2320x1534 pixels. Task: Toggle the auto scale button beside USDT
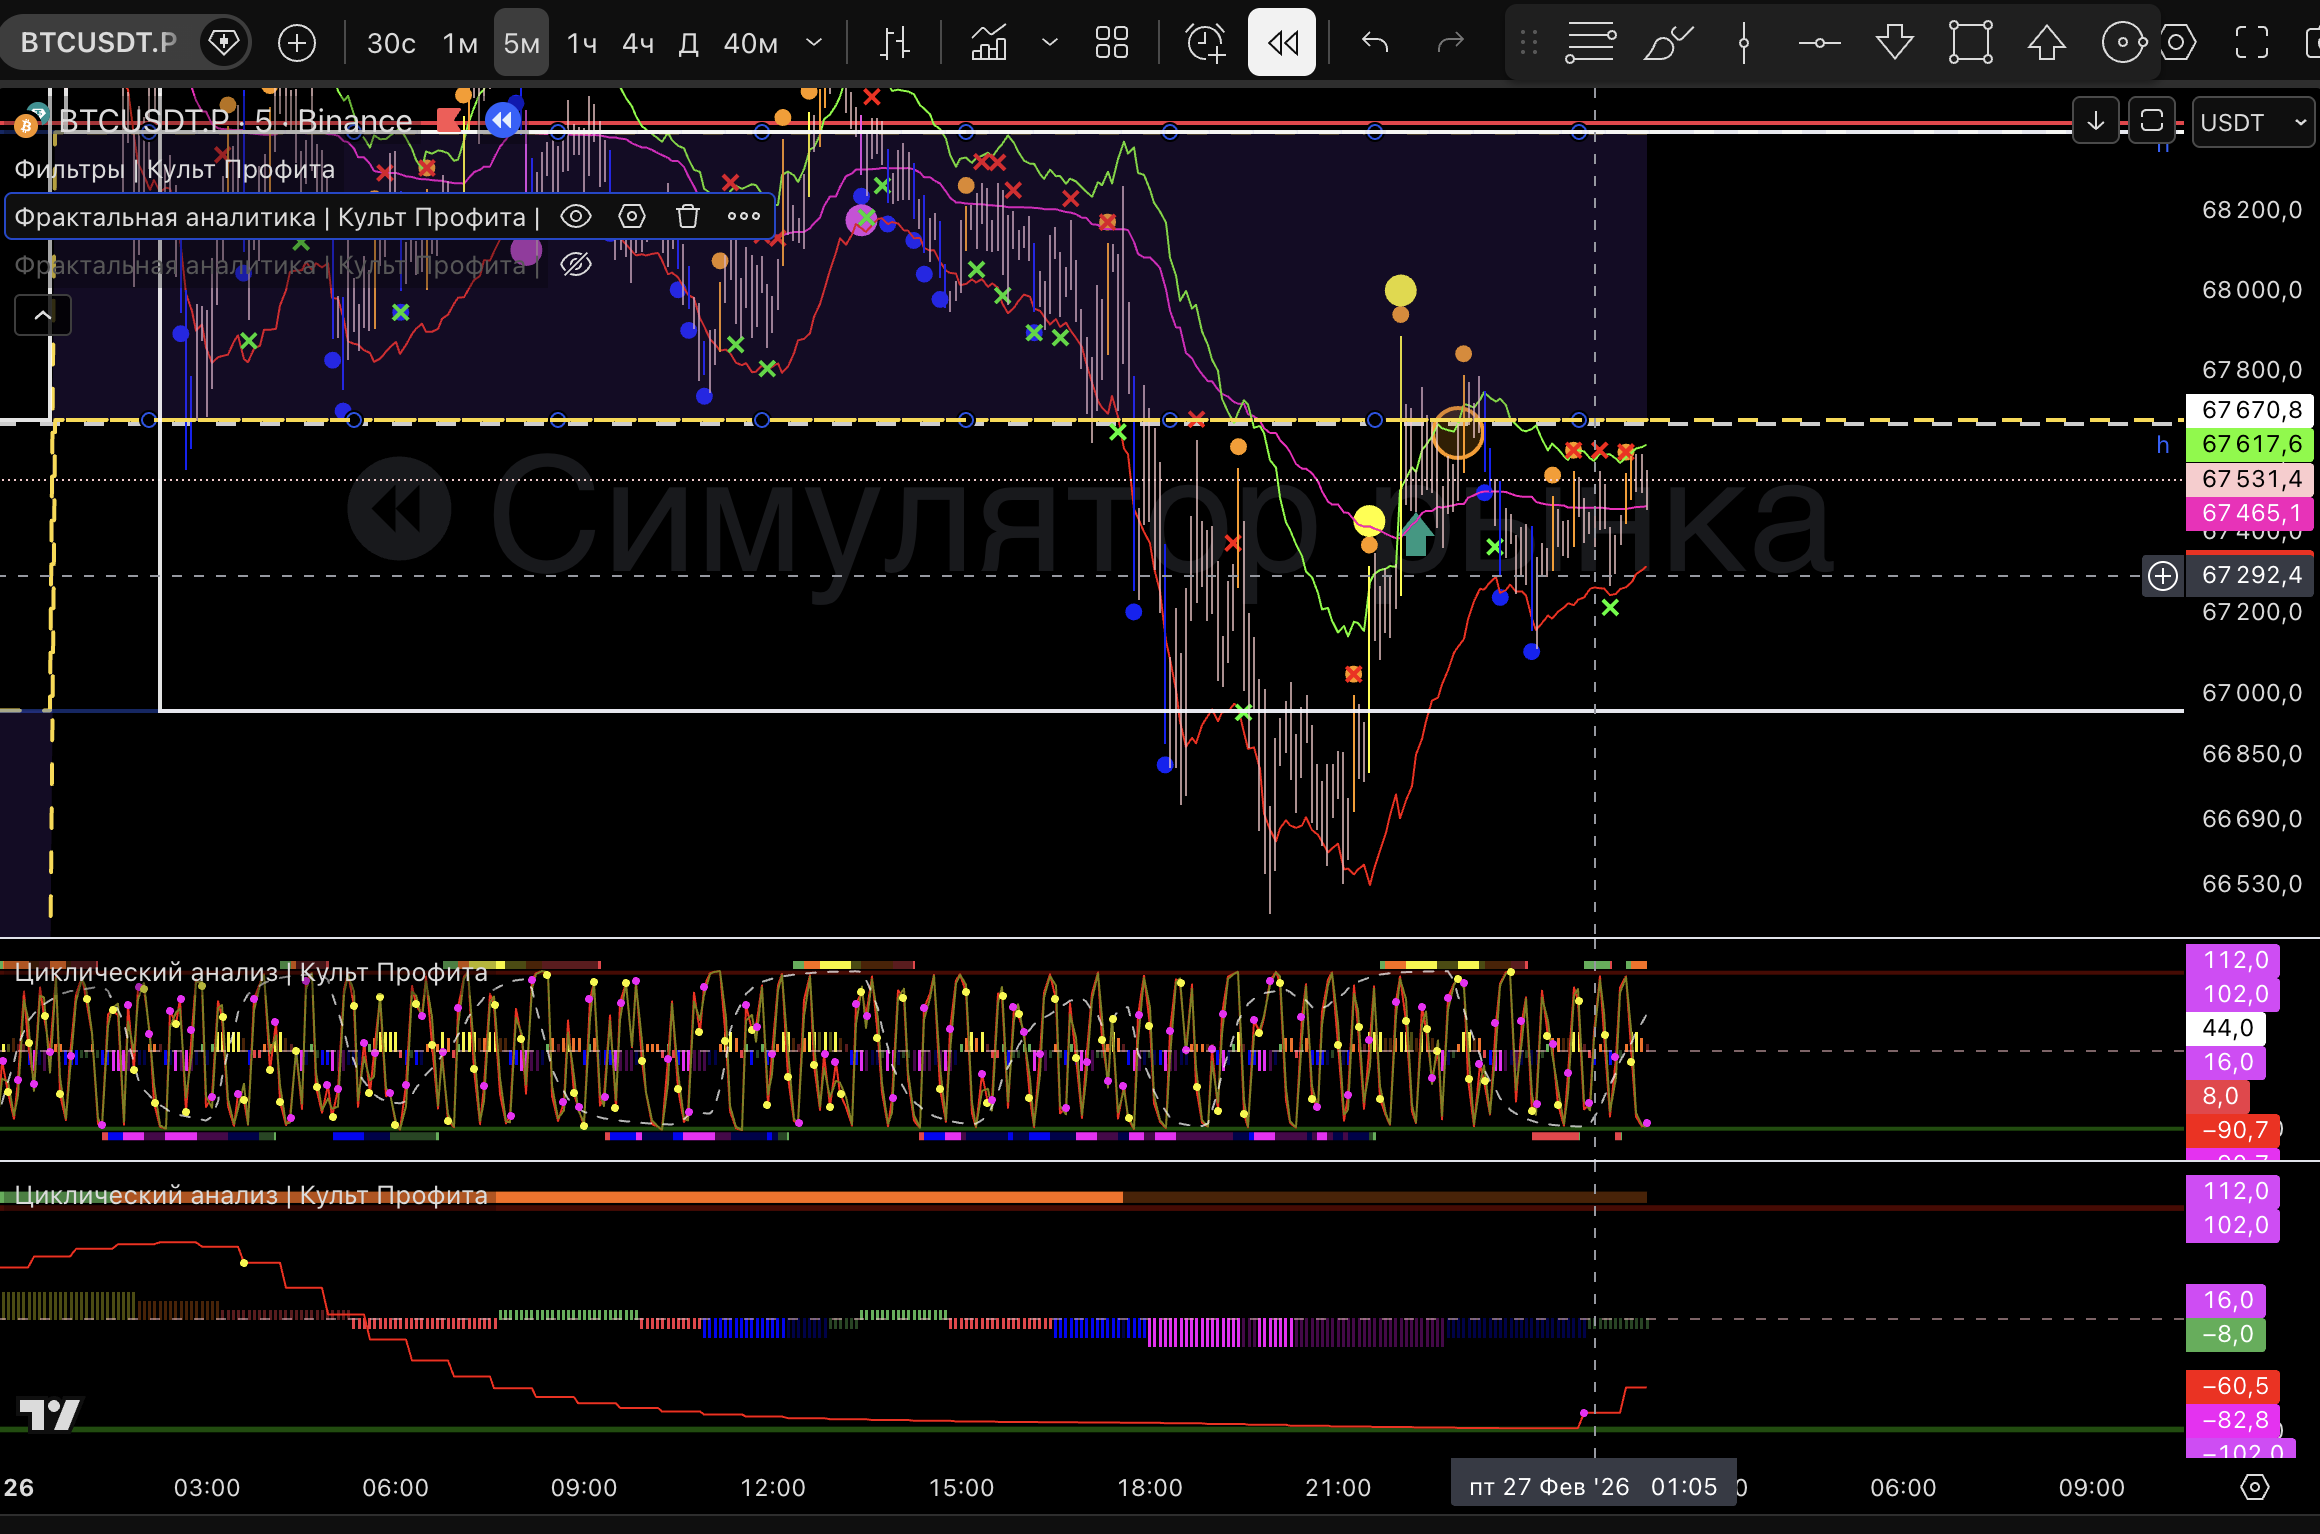(x=2152, y=122)
